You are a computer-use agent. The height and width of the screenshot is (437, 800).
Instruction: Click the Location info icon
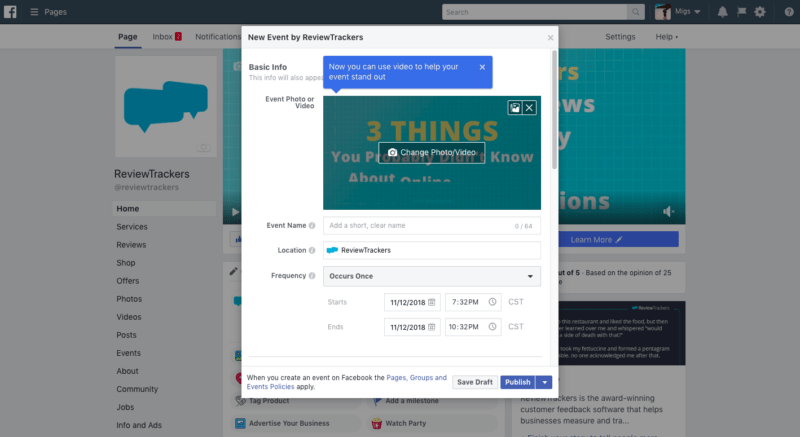(x=312, y=250)
